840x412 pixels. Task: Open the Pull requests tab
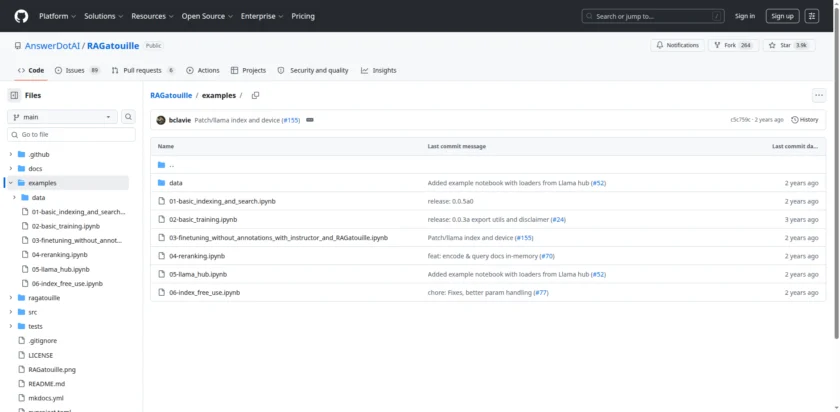tap(143, 70)
